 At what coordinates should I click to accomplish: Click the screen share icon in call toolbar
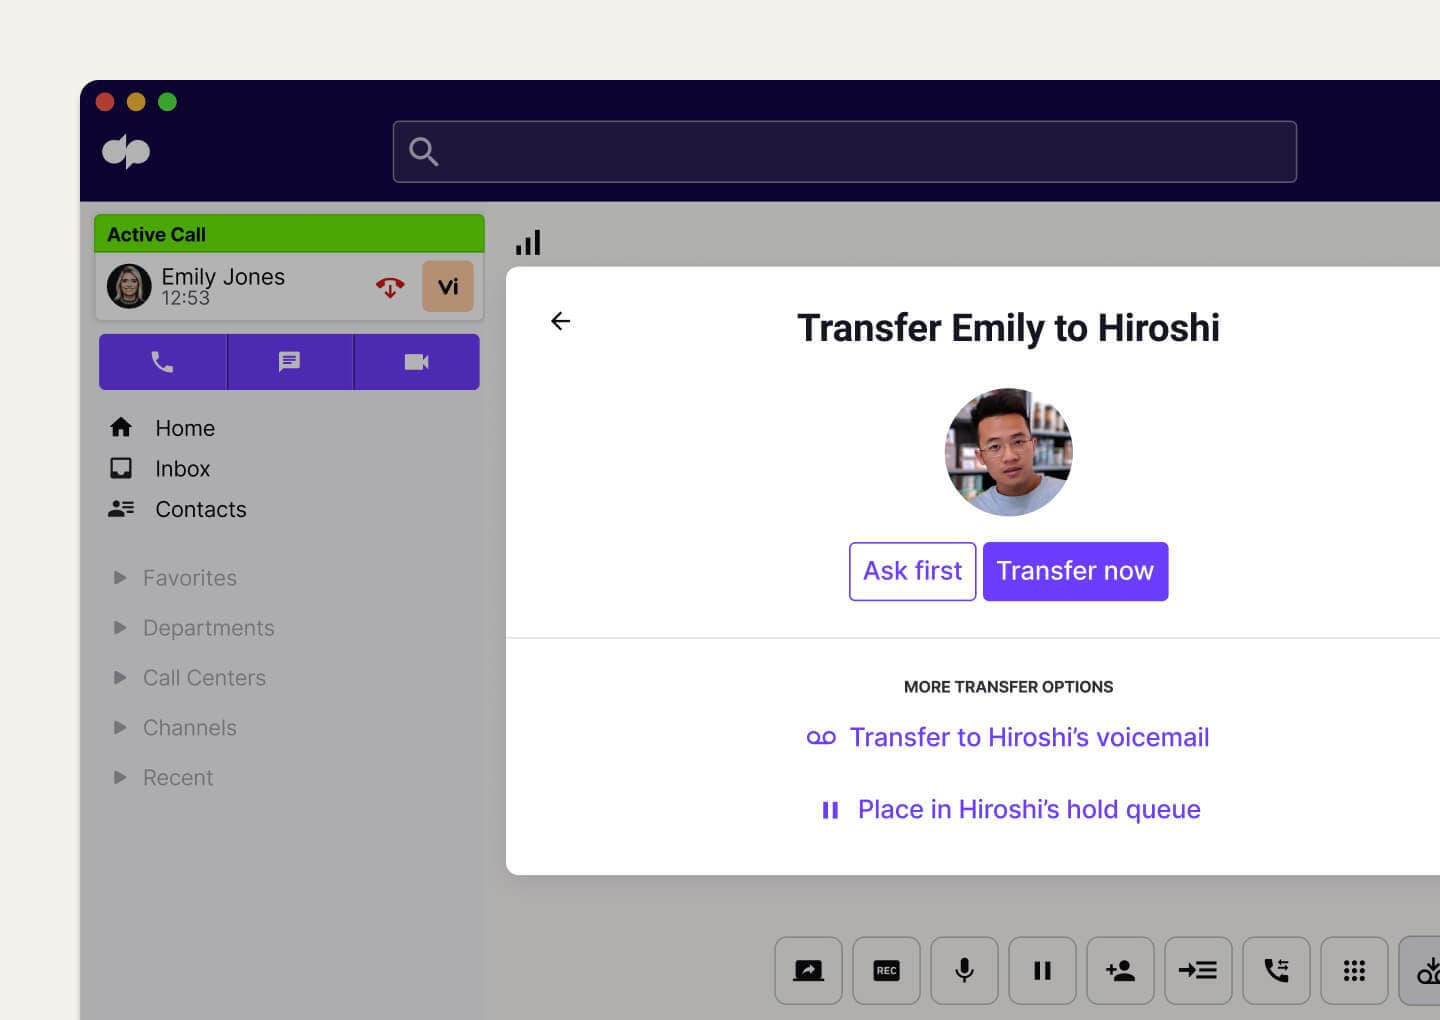(x=808, y=970)
